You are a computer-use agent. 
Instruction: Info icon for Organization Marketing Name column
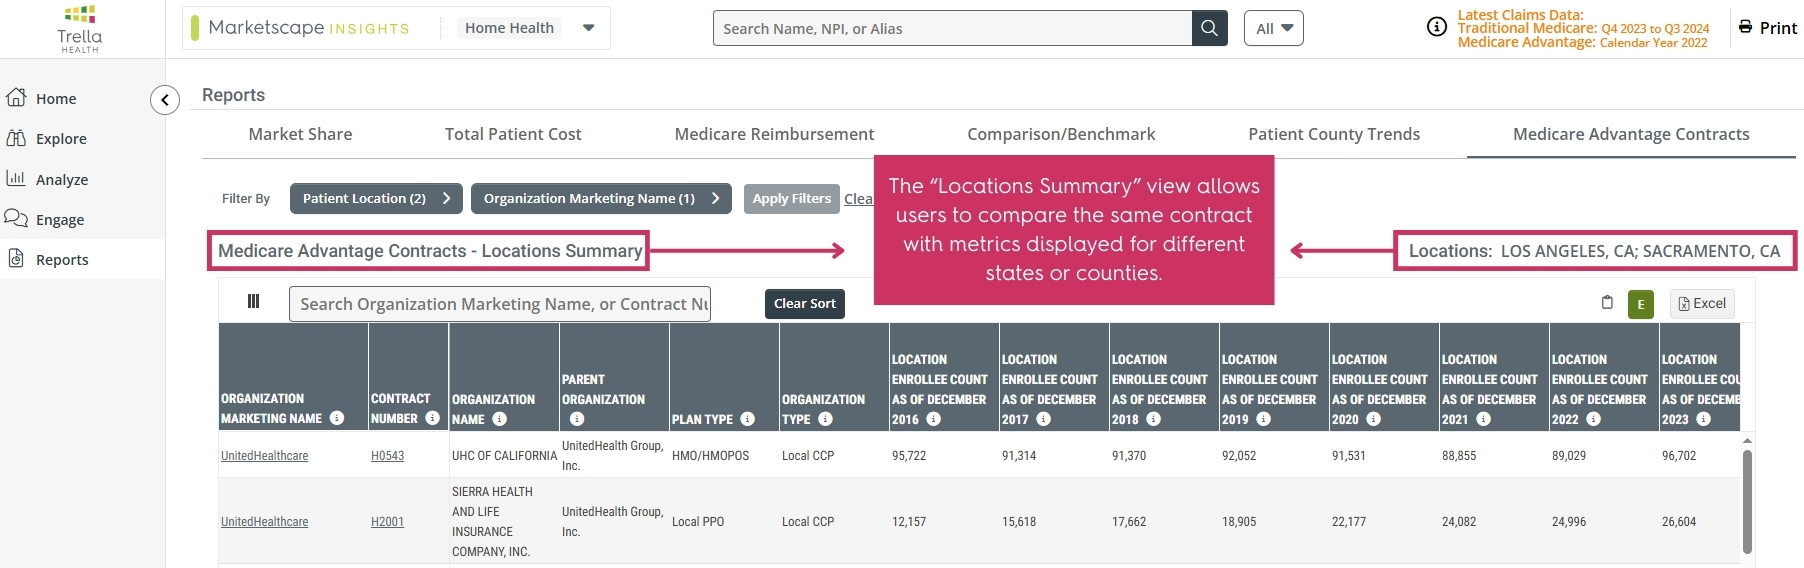point(337,418)
